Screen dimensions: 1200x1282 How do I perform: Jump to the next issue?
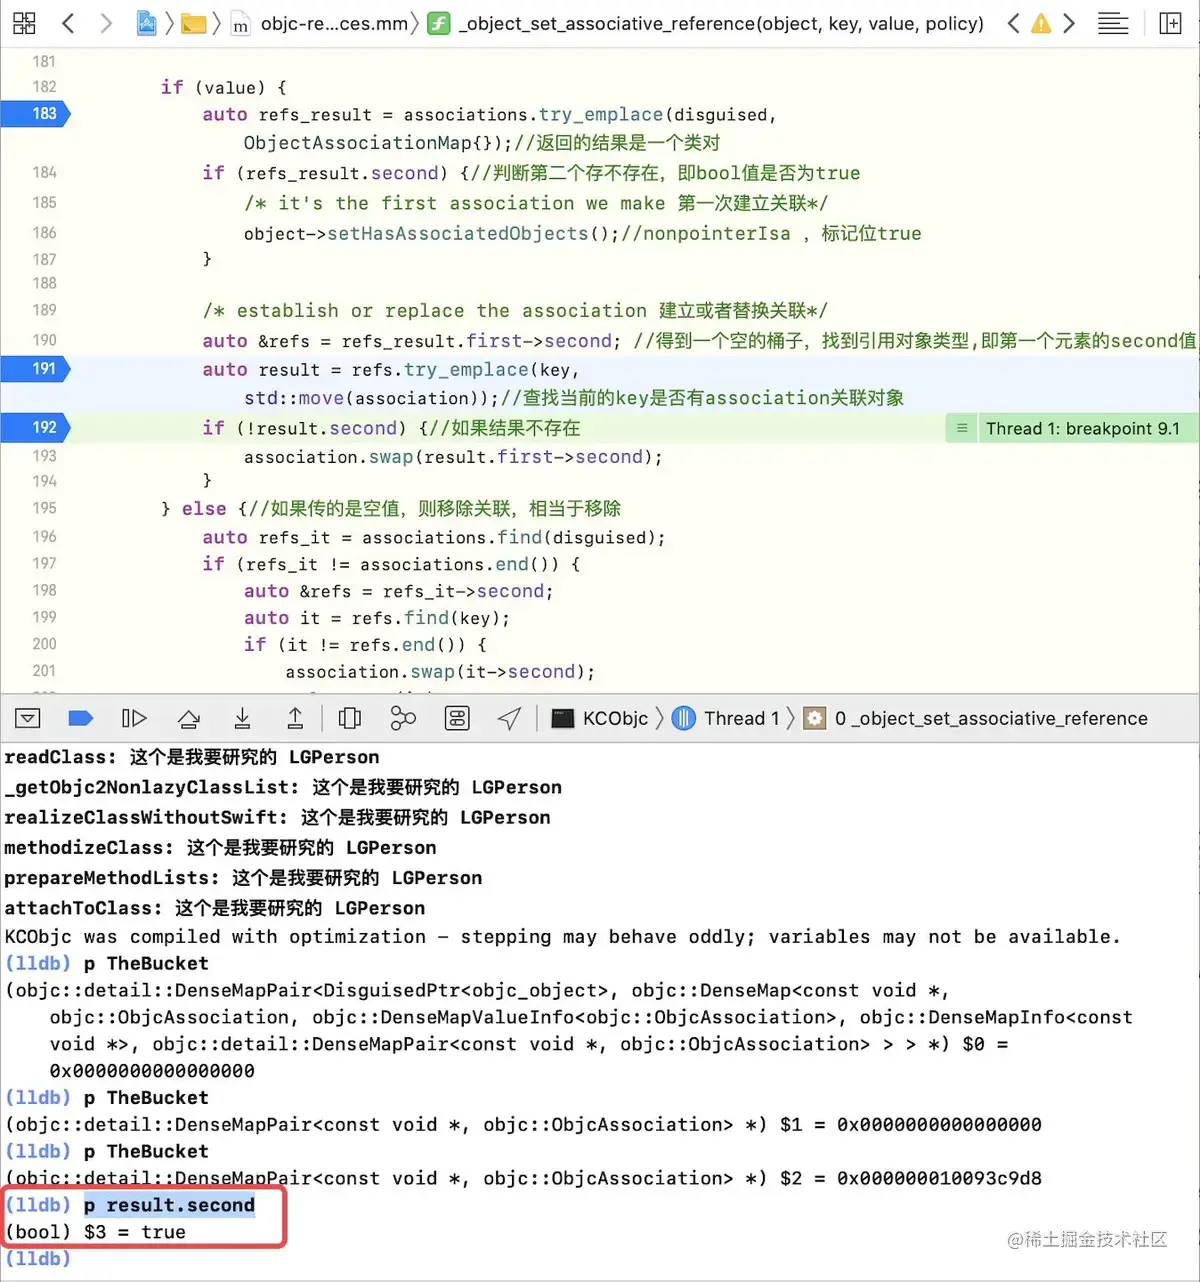[1069, 23]
